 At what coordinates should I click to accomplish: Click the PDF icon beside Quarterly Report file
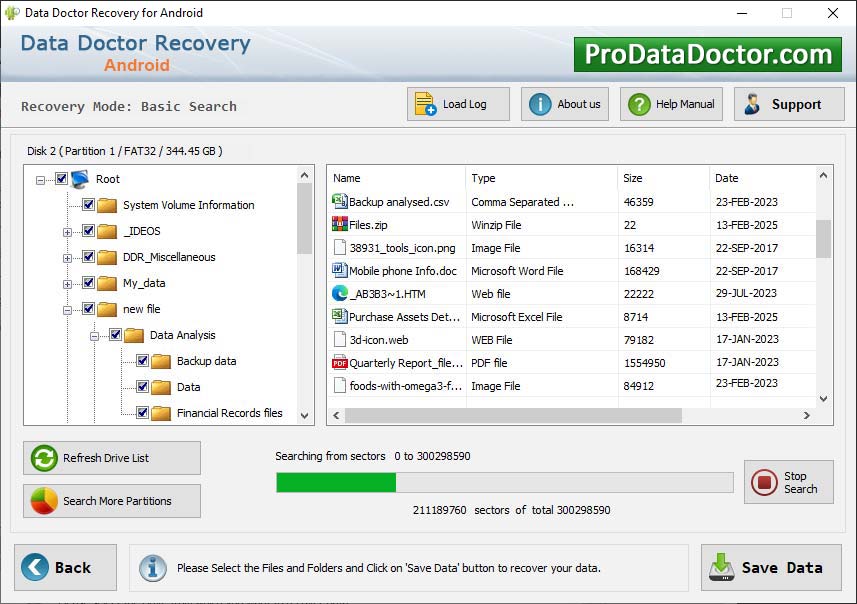[x=340, y=363]
